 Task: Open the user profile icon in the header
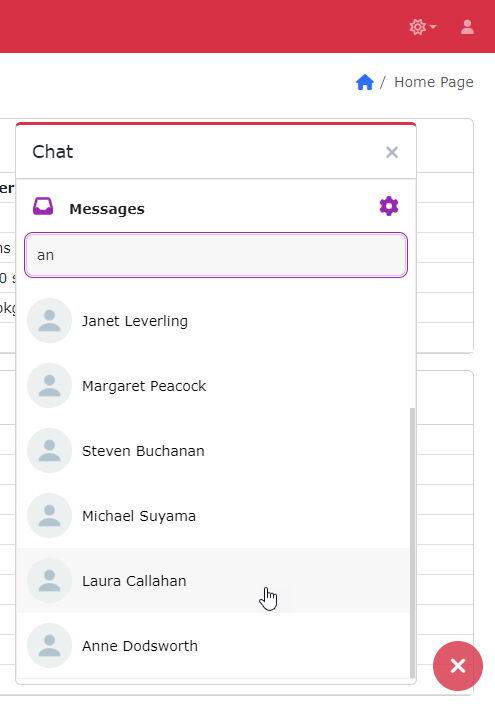467,27
